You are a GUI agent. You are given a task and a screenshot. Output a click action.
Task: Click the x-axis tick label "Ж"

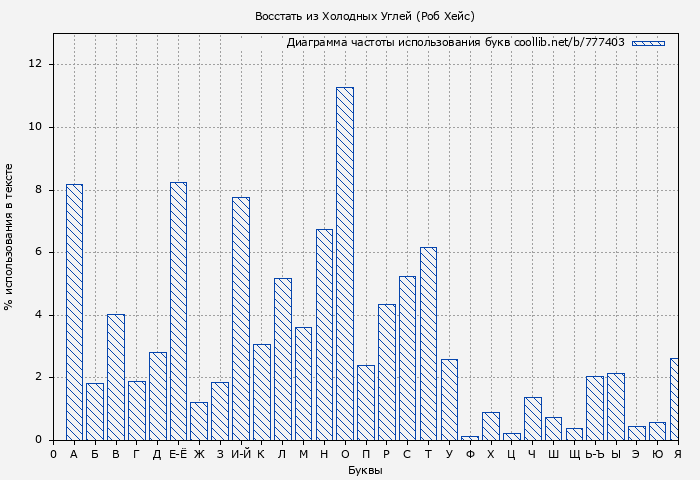coord(199,454)
